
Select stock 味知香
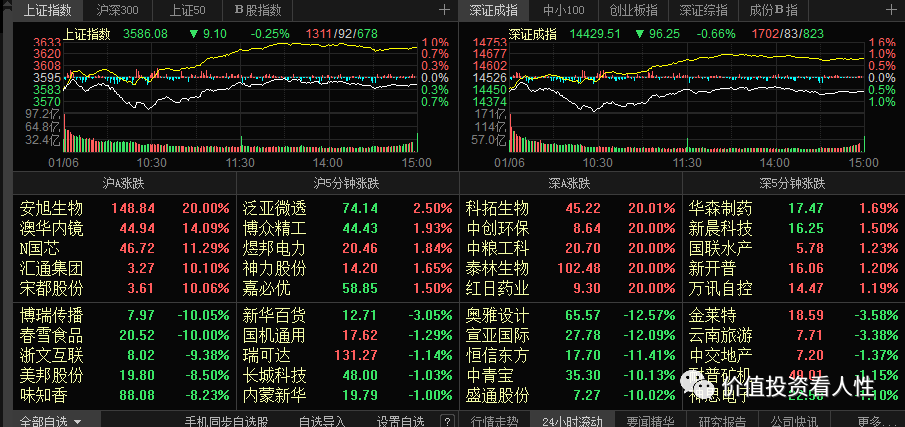(43, 395)
